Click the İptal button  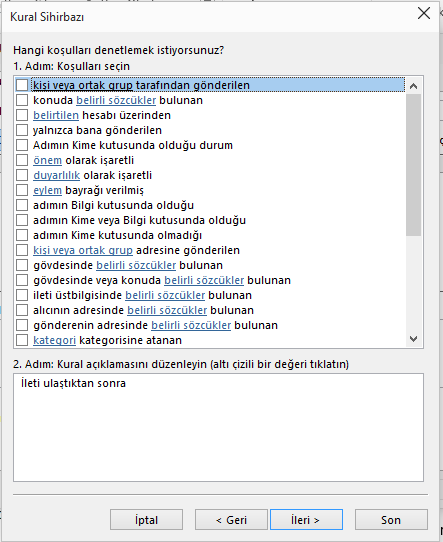[x=147, y=520]
